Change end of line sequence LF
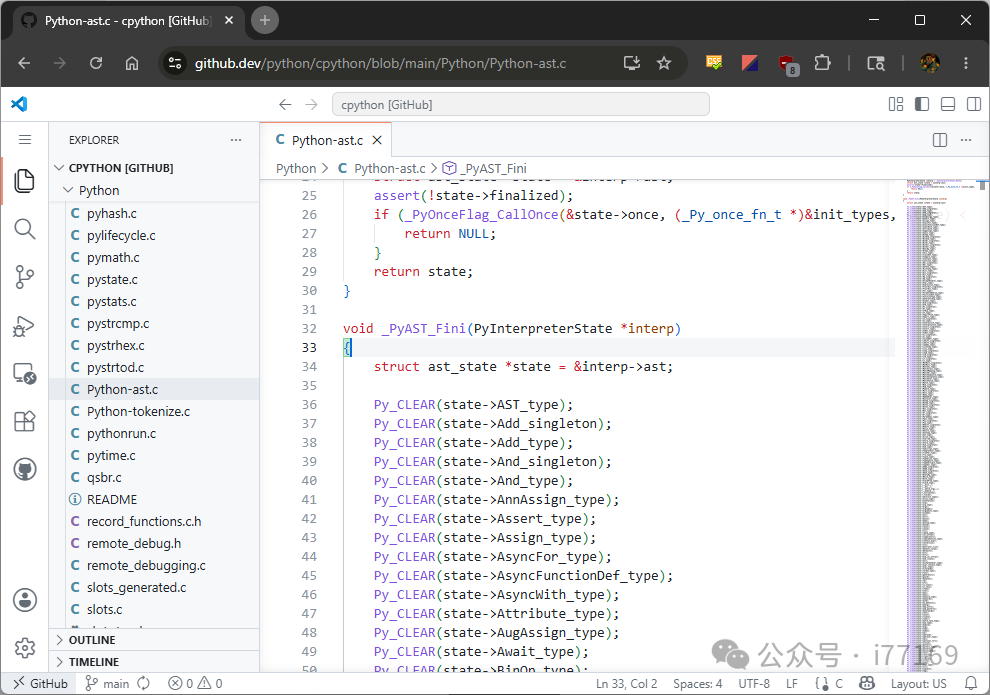 pyautogui.click(x=792, y=684)
